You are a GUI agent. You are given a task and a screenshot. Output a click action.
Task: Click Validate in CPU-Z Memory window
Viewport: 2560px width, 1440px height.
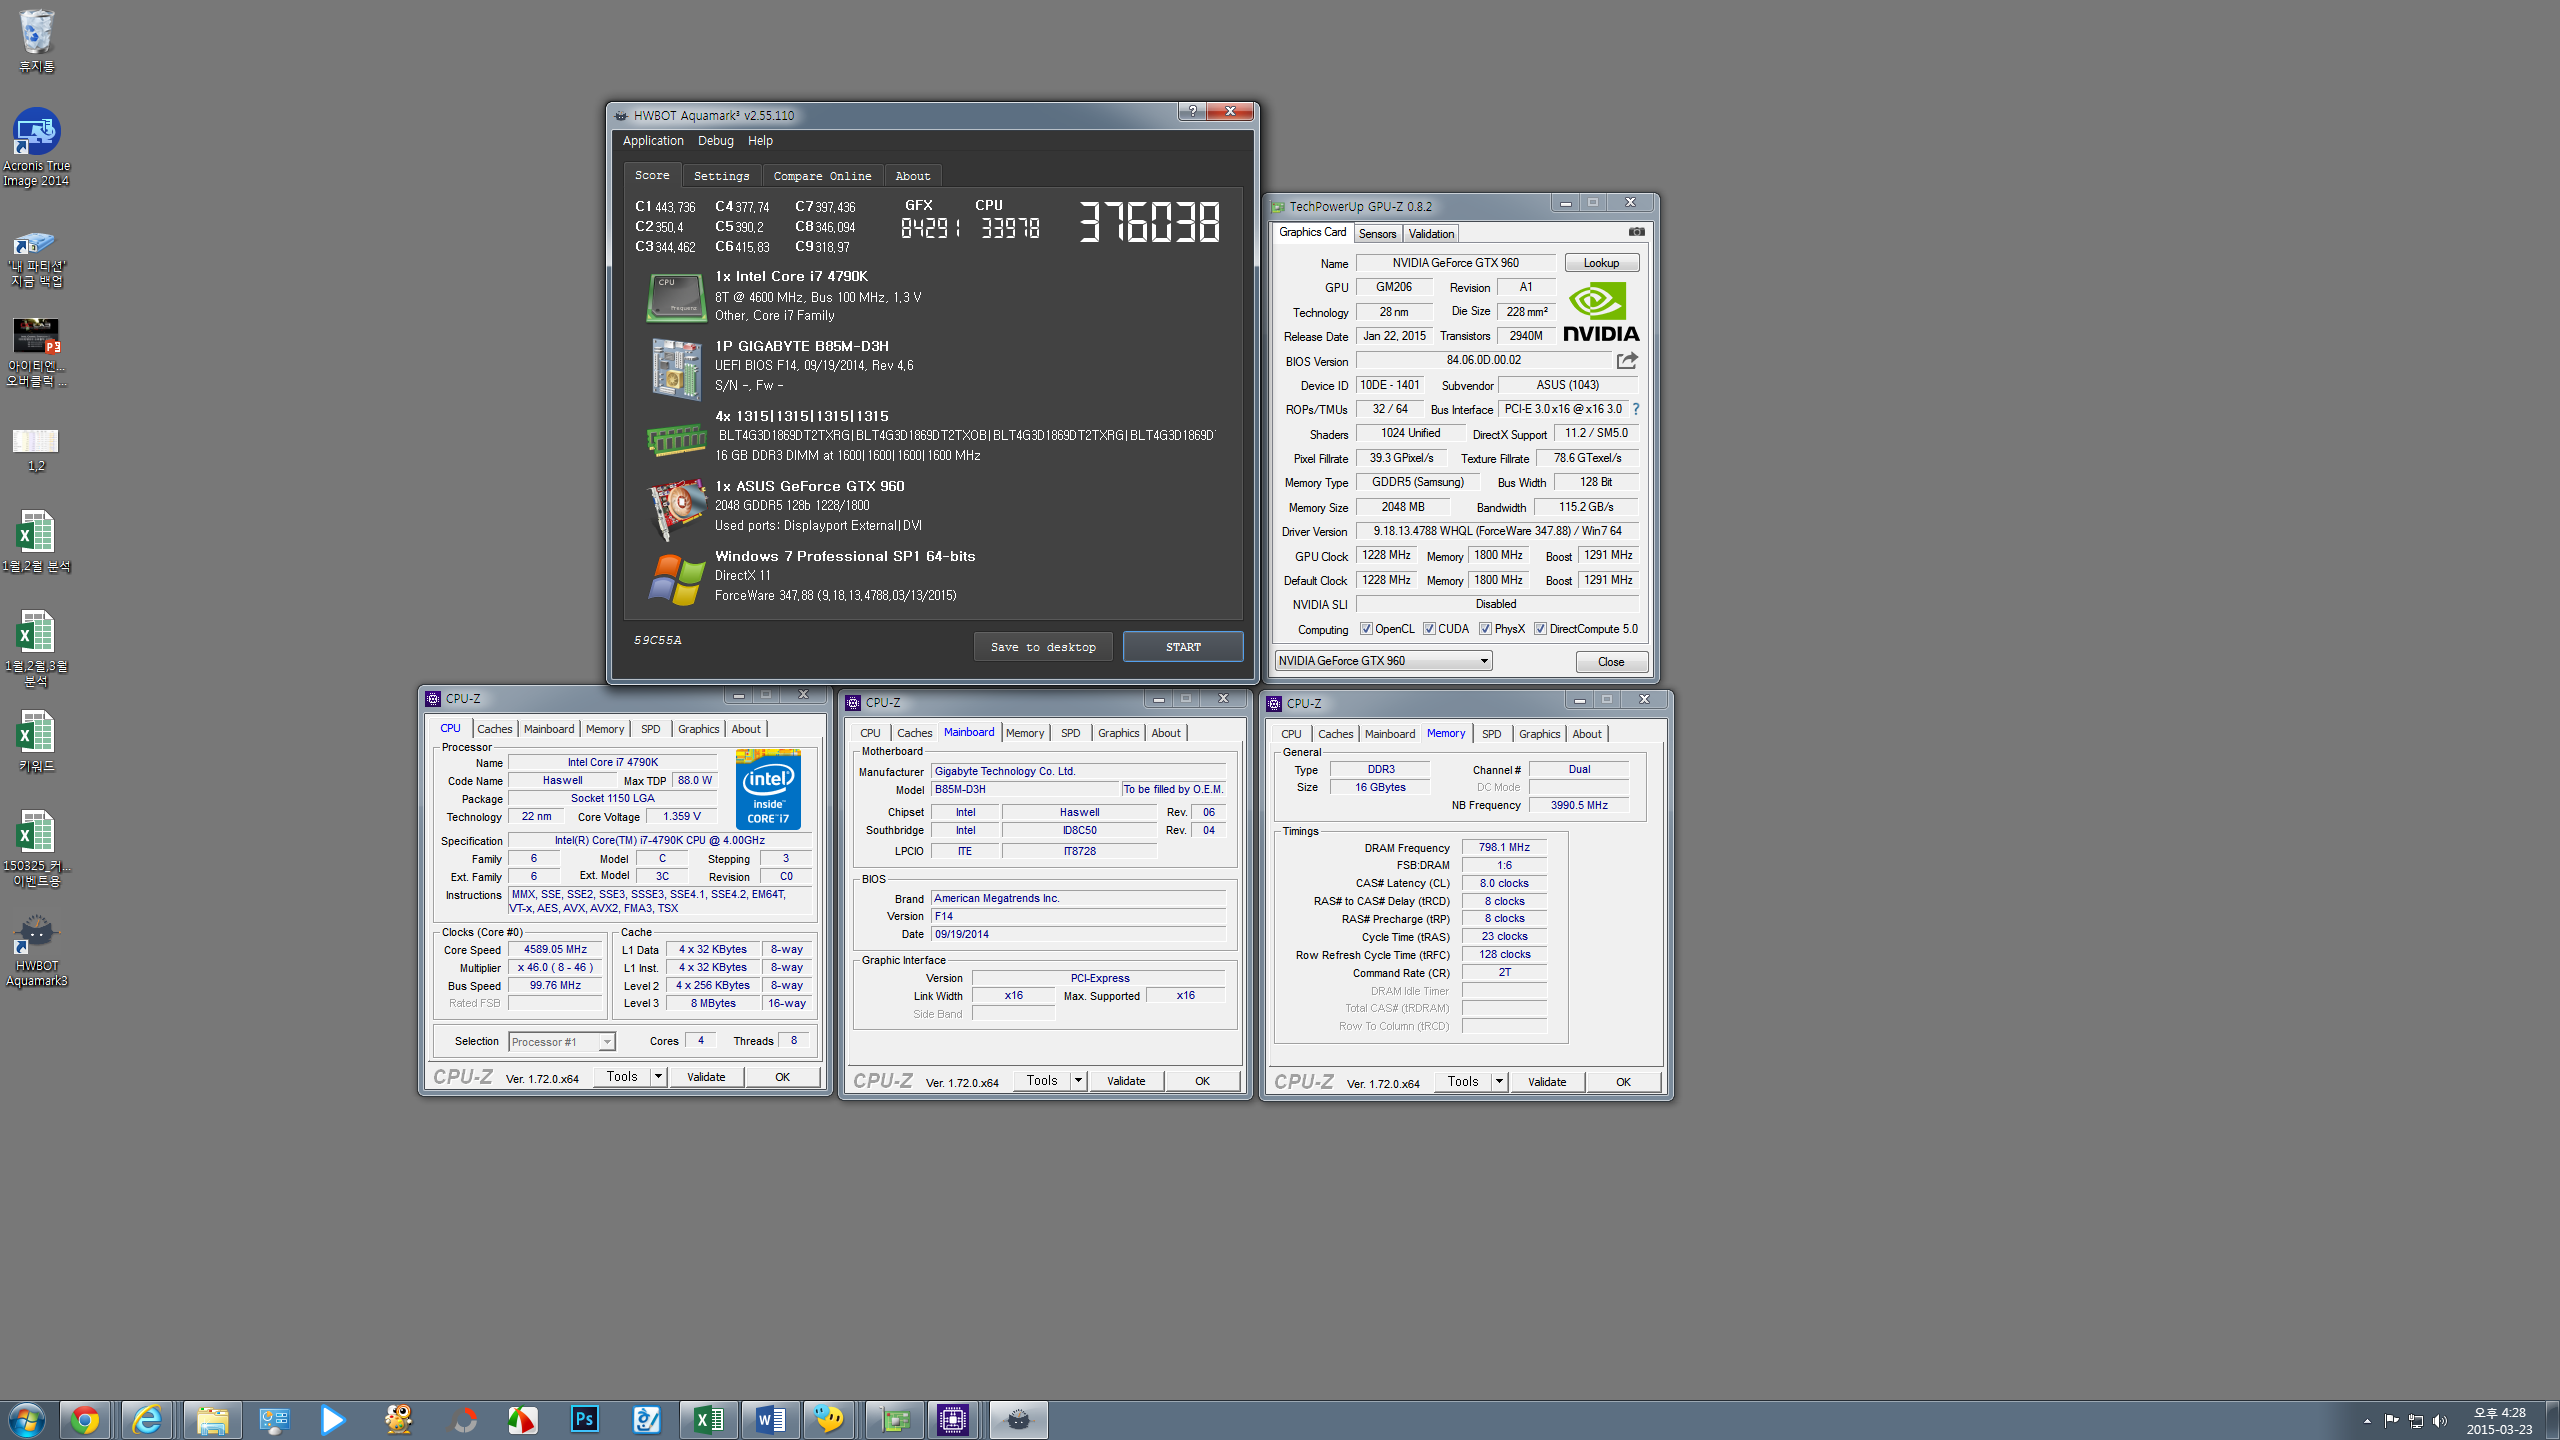click(1547, 1082)
